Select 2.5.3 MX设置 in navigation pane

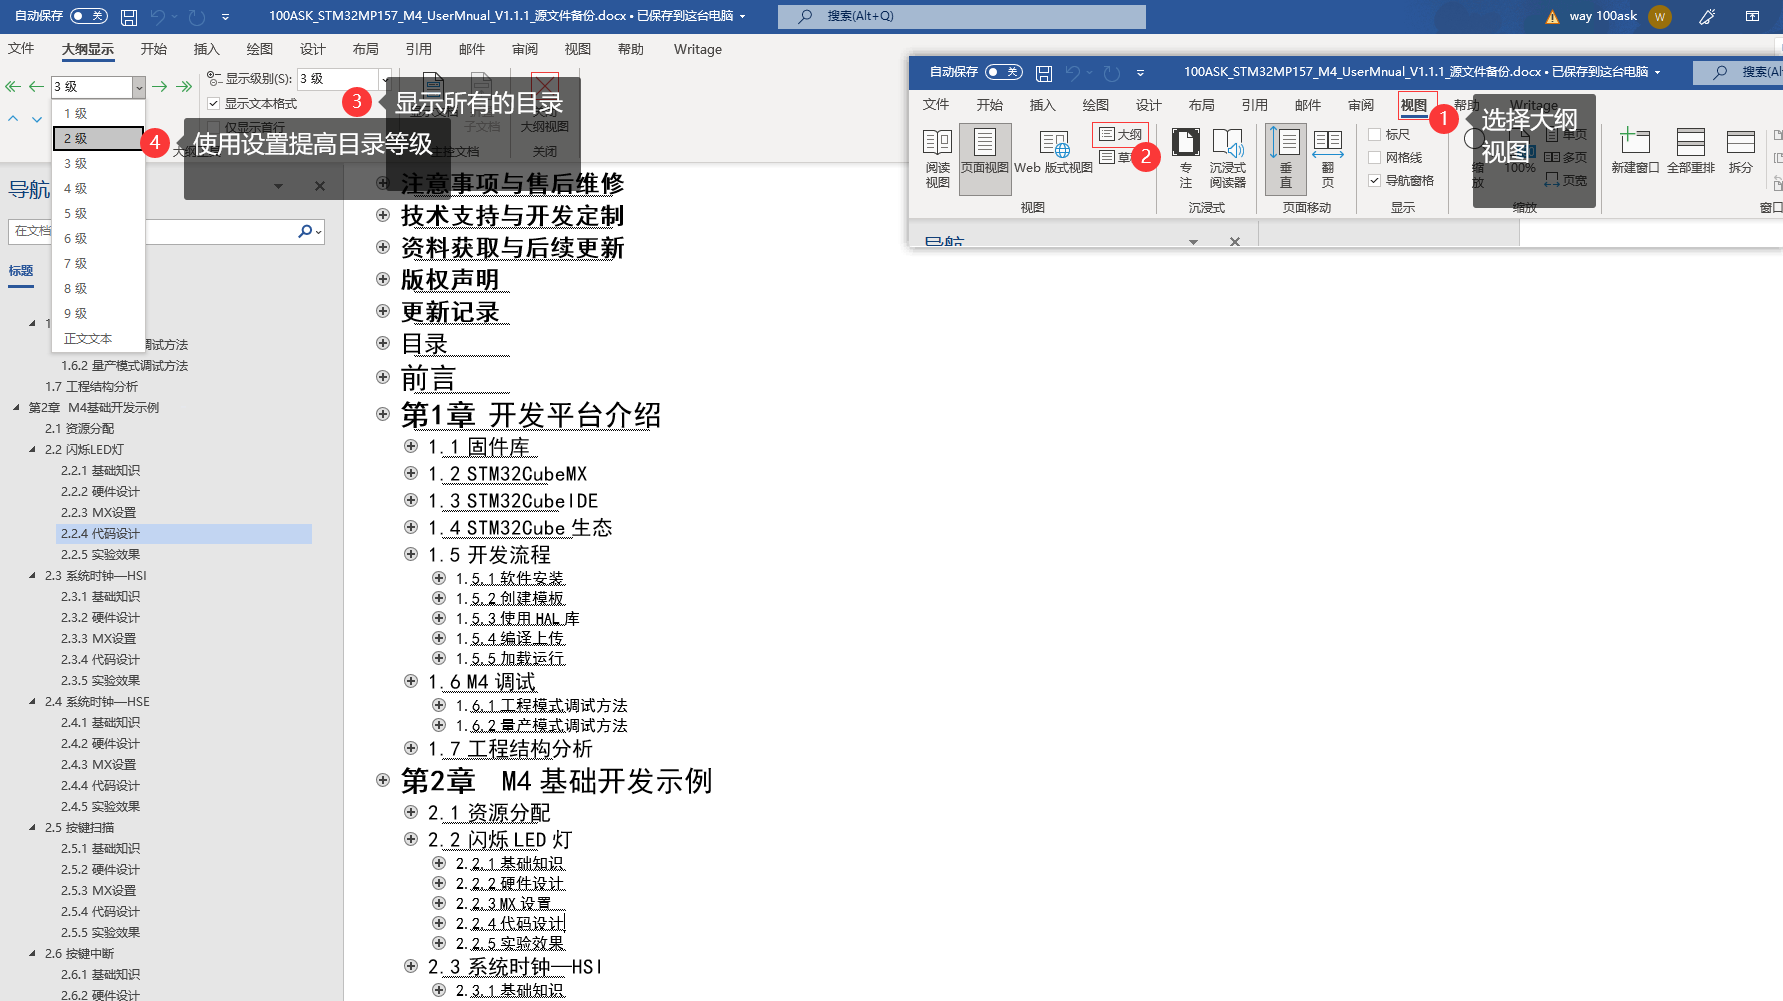[x=98, y=890]
